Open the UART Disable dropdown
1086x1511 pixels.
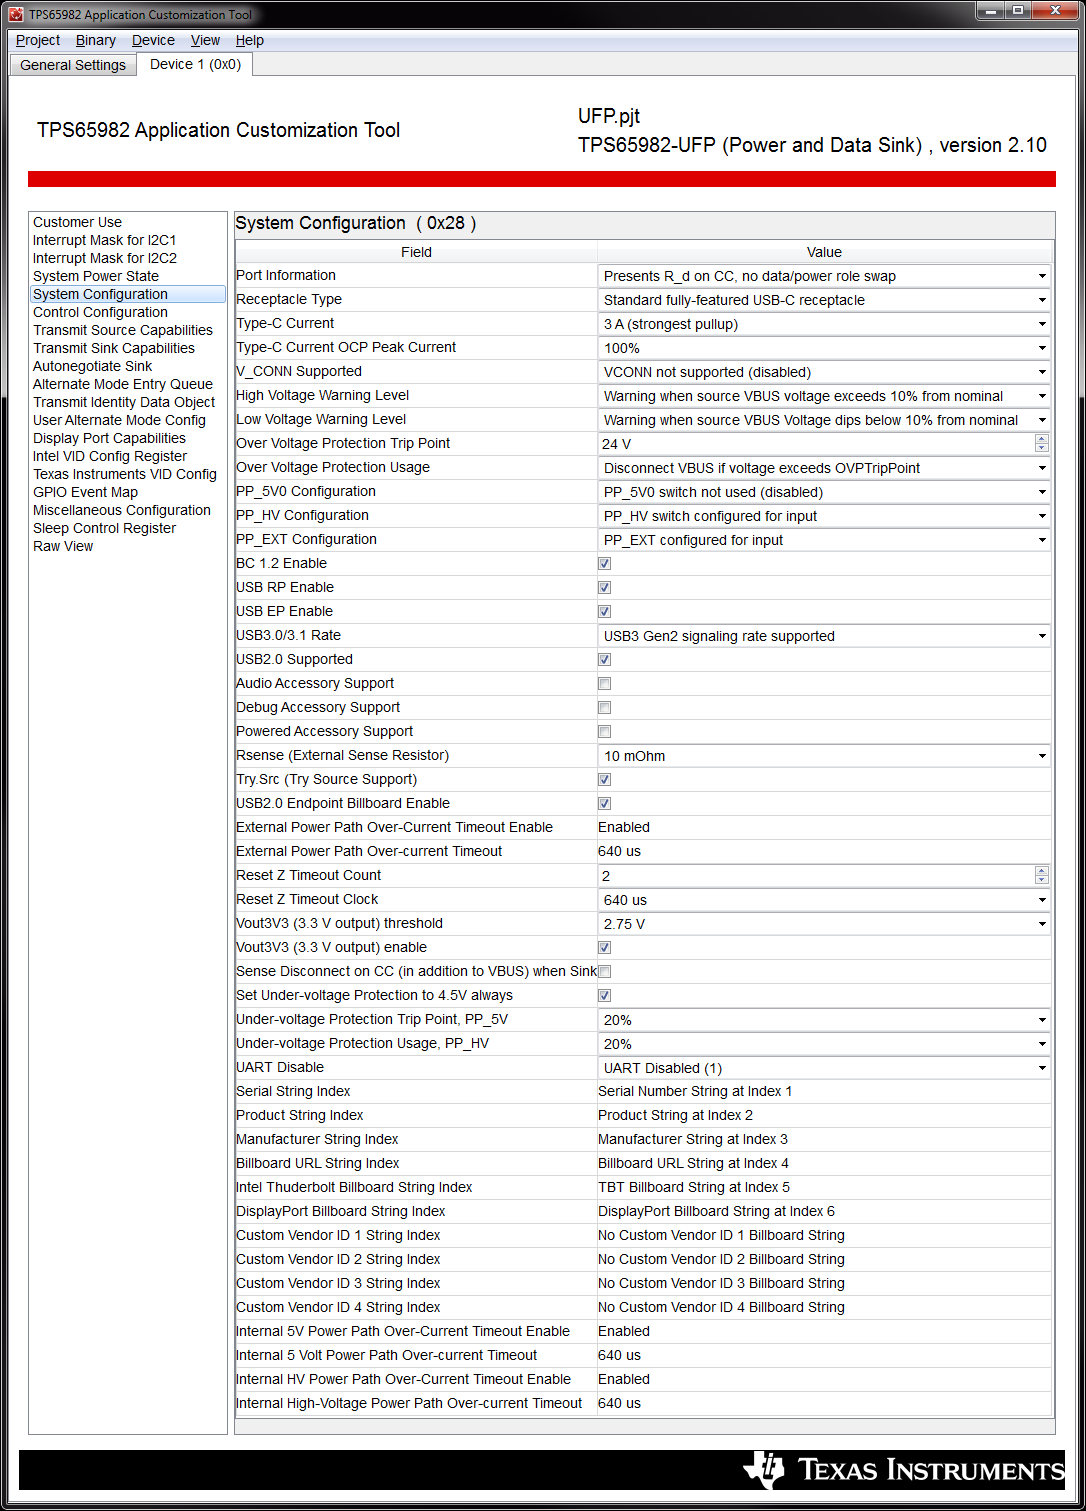[x=824, y=1068]
